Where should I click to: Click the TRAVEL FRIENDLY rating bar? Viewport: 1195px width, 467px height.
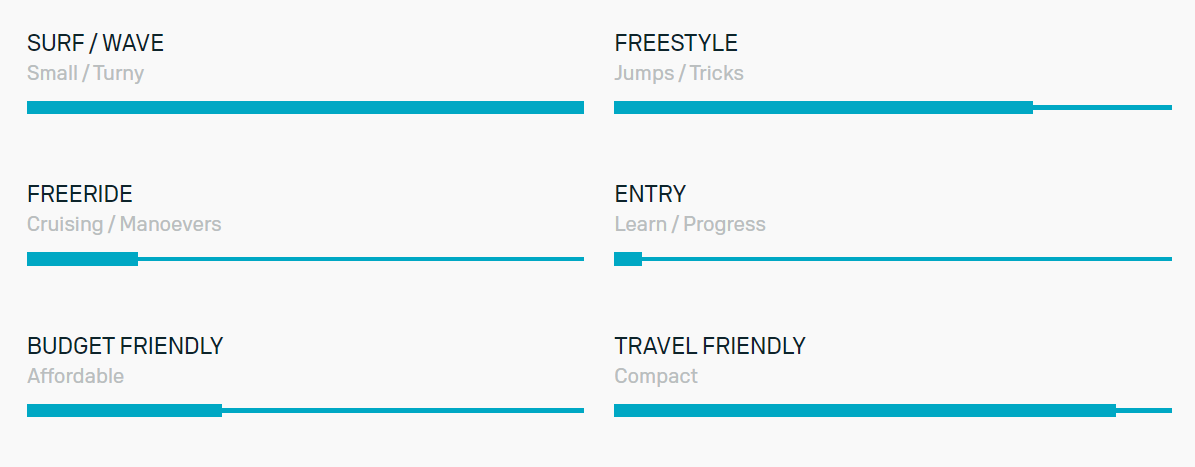(x=892, y=411)
